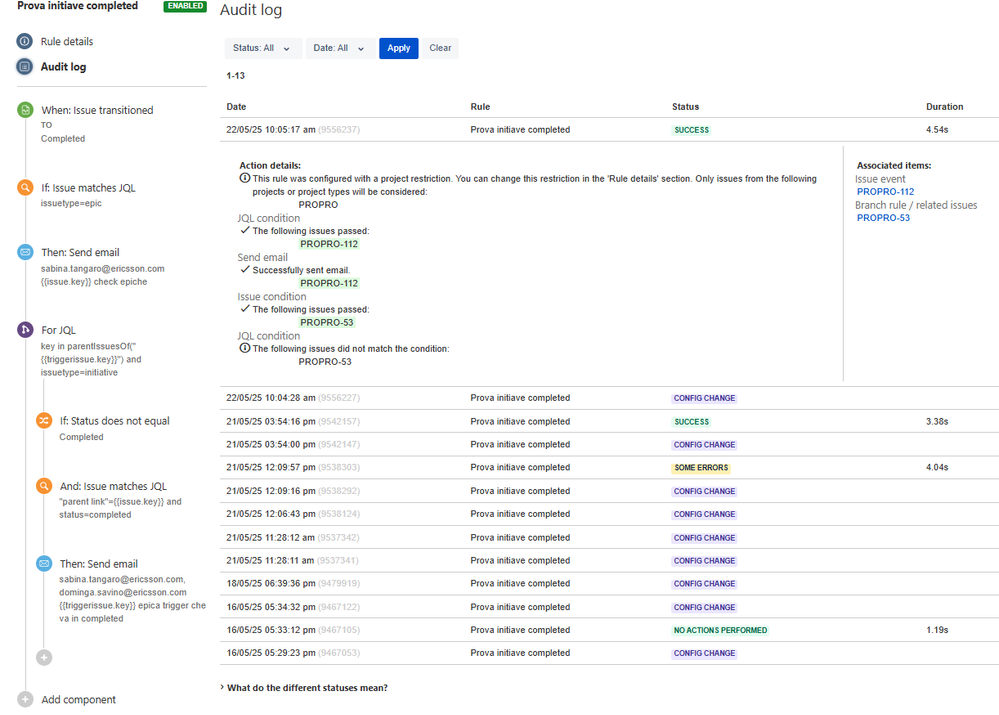Click the orange 'Status does not equal' condition icon
The image size is (999, 715).
pyautogui.click(x=44, y=421)
